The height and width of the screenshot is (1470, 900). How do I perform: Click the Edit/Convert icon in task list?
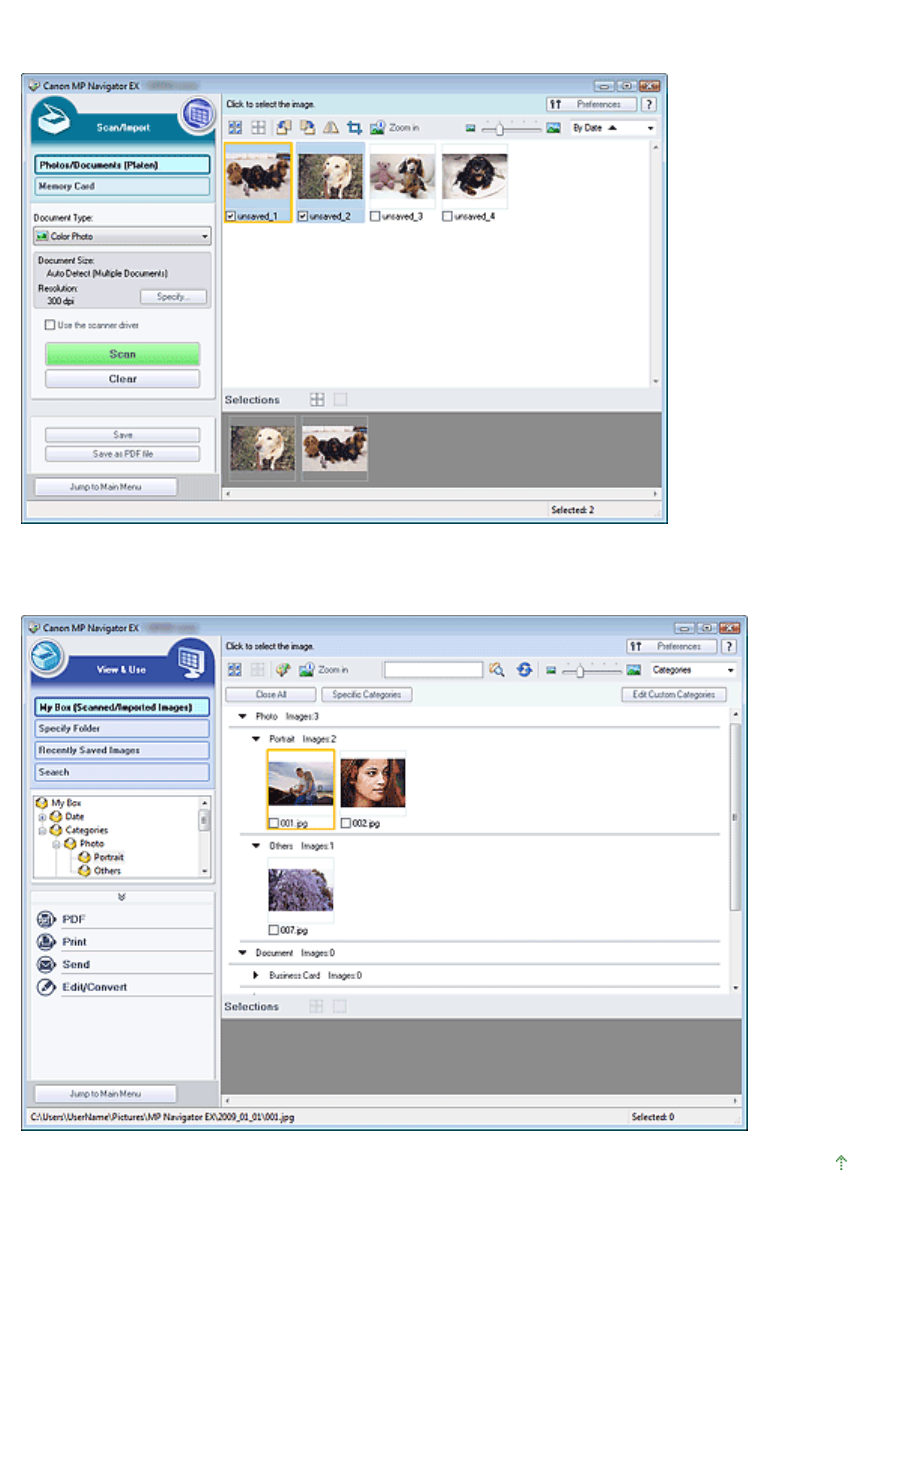click(46, 987)
